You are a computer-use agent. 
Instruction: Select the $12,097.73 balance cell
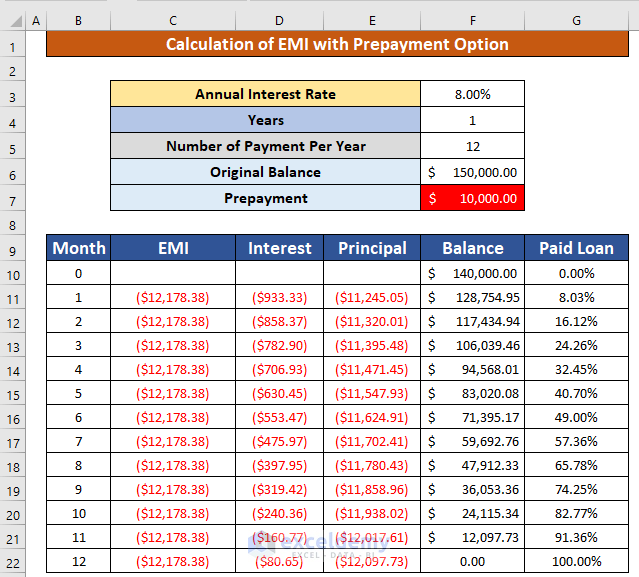[x=472, y=537]
